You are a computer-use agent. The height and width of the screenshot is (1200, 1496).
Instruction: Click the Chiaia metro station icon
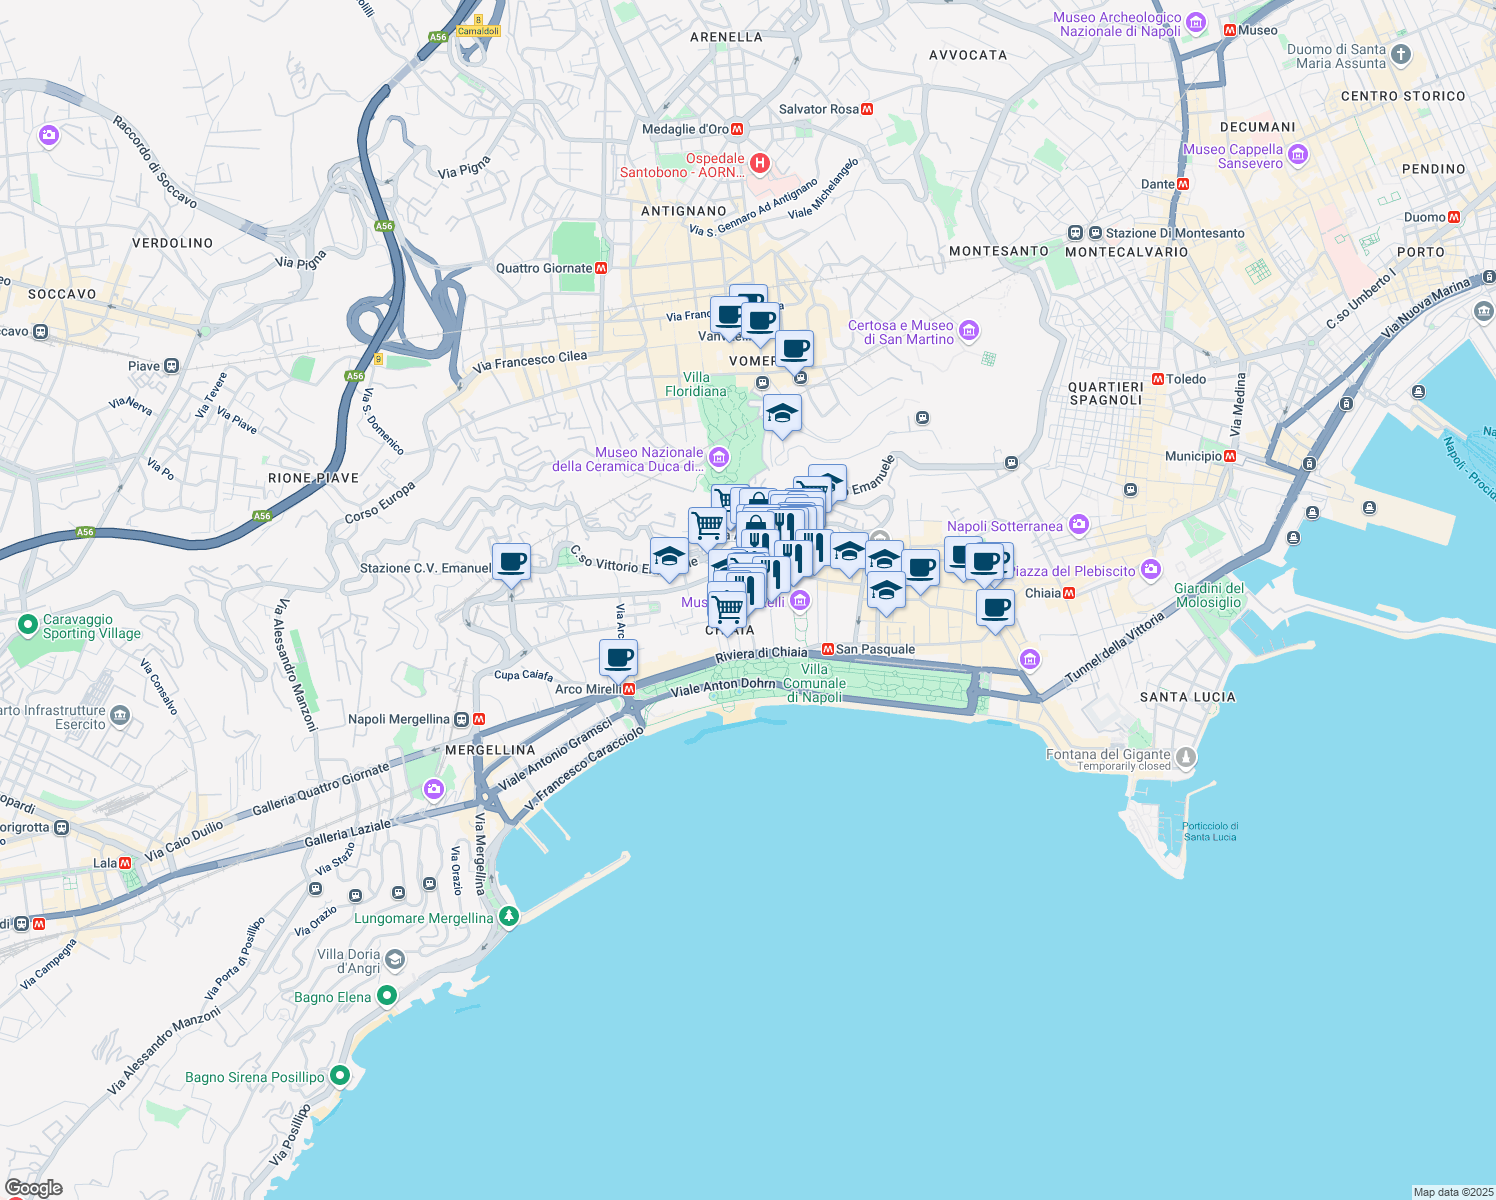pos(1069,593)
